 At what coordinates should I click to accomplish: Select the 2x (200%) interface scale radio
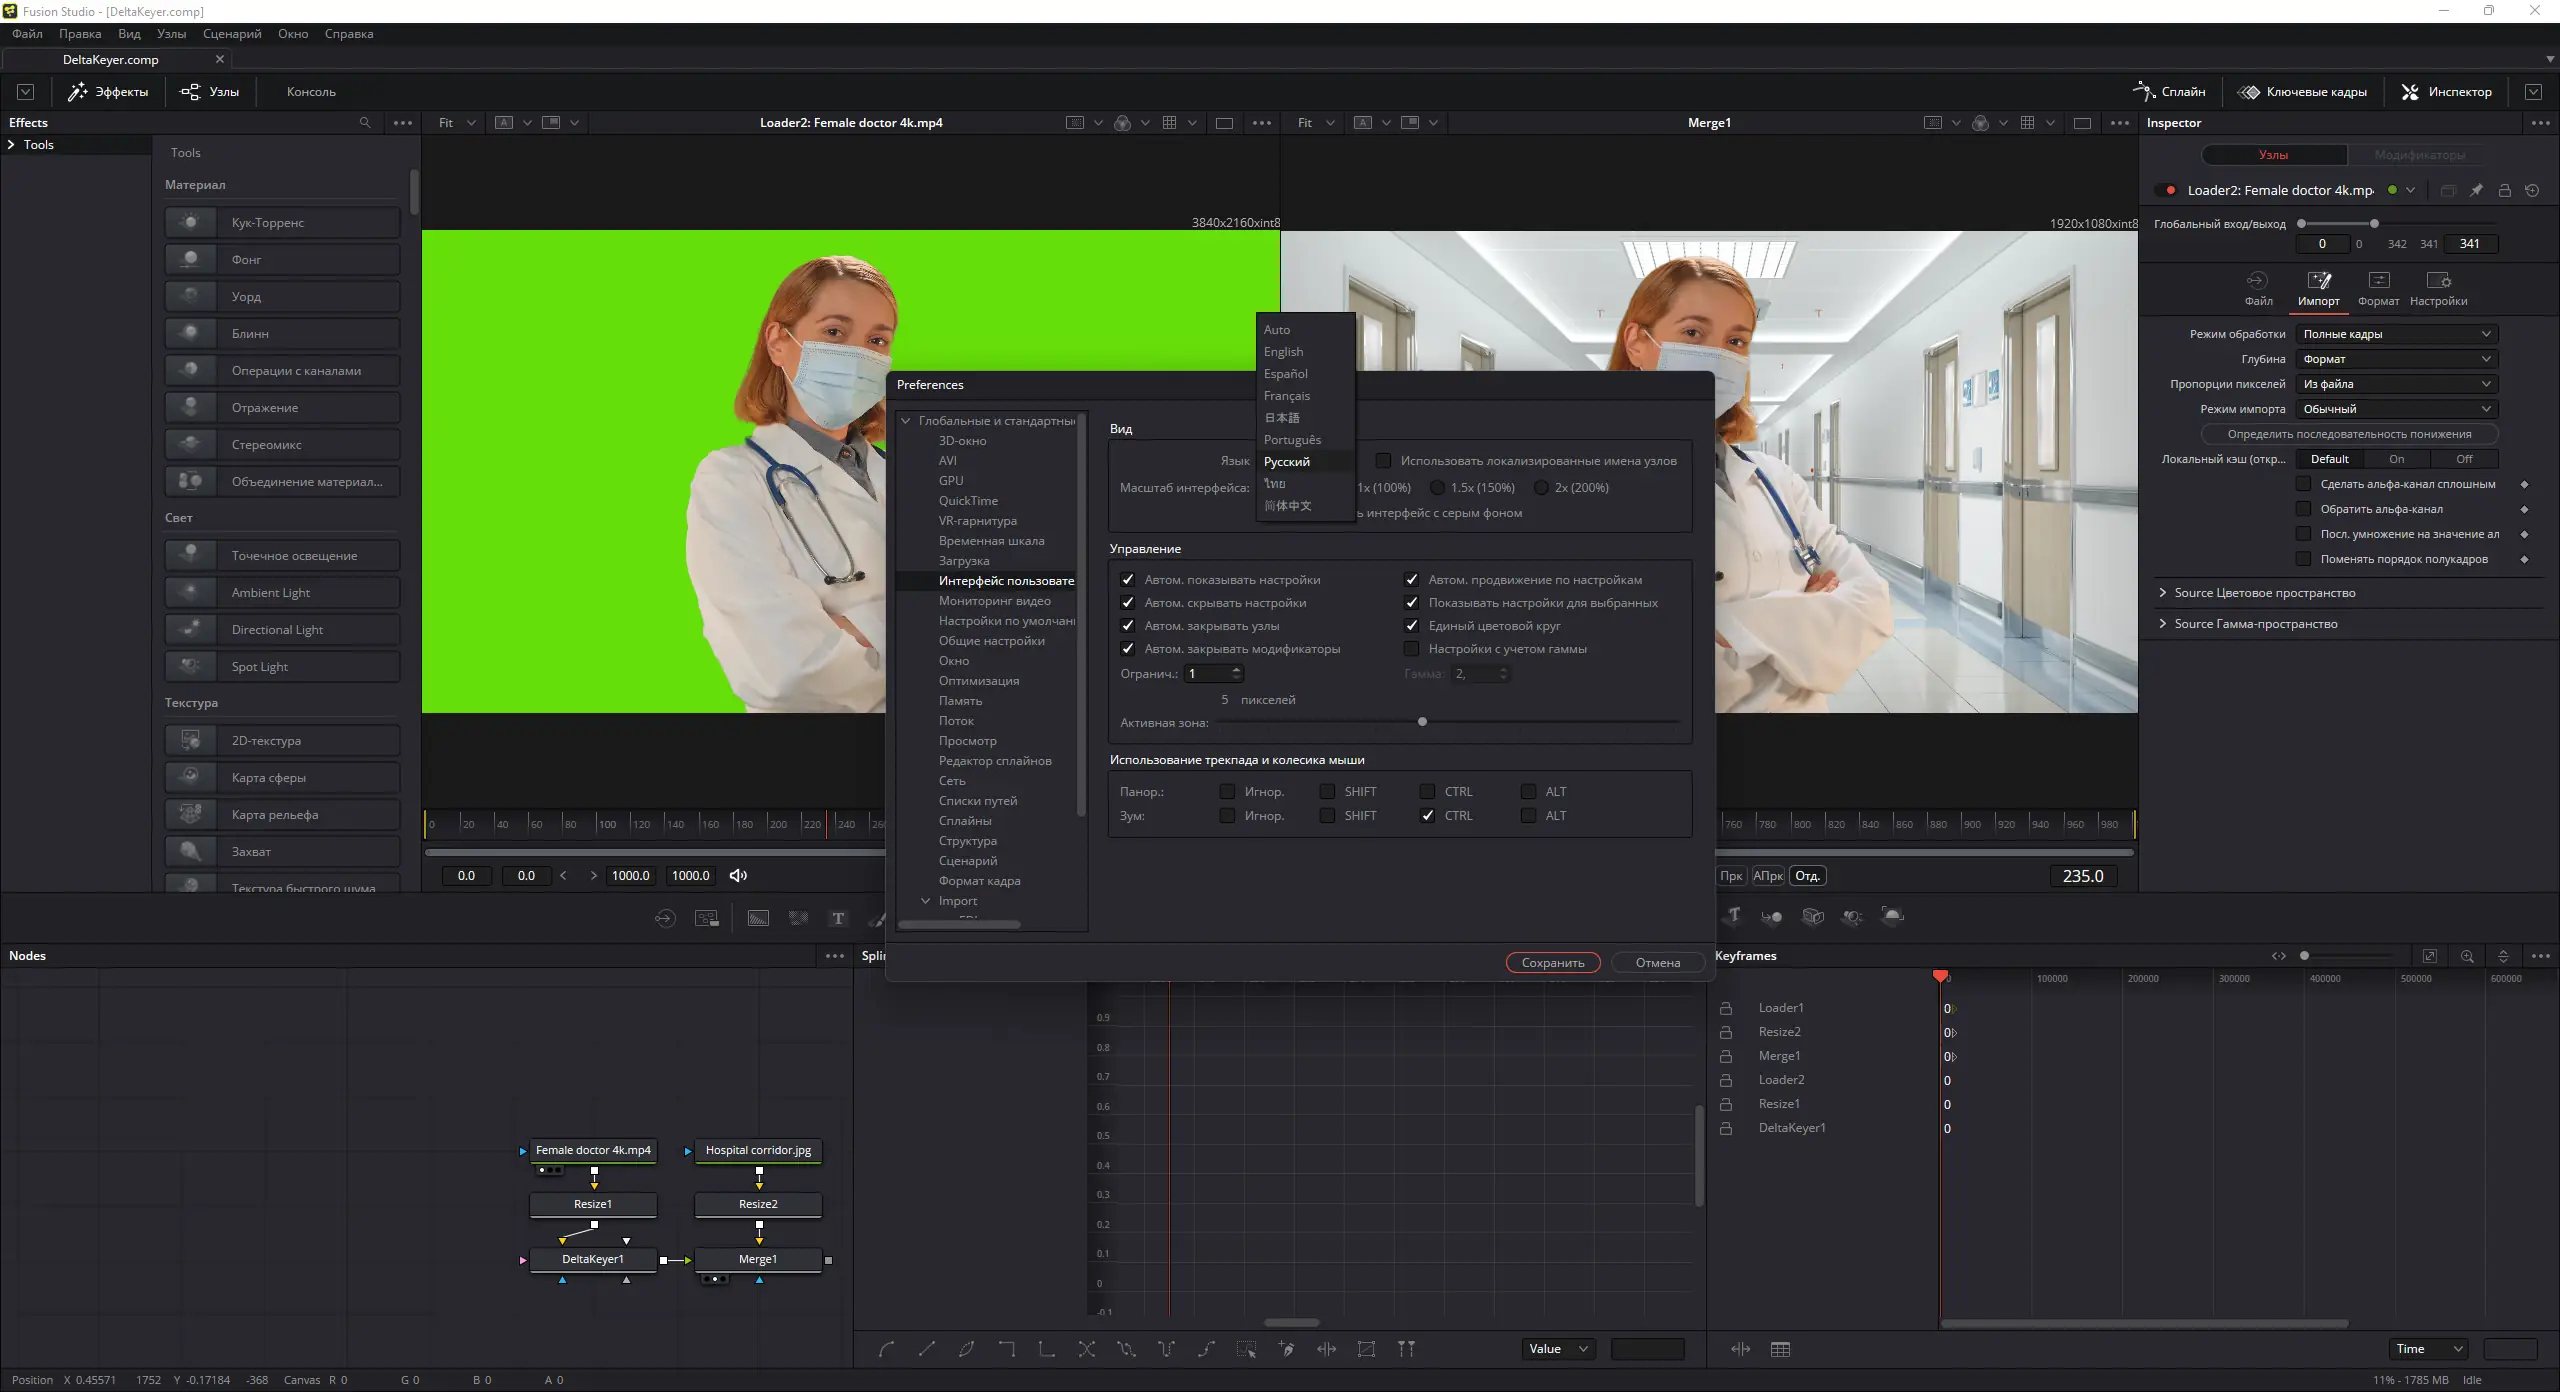tap(1541, 488)
